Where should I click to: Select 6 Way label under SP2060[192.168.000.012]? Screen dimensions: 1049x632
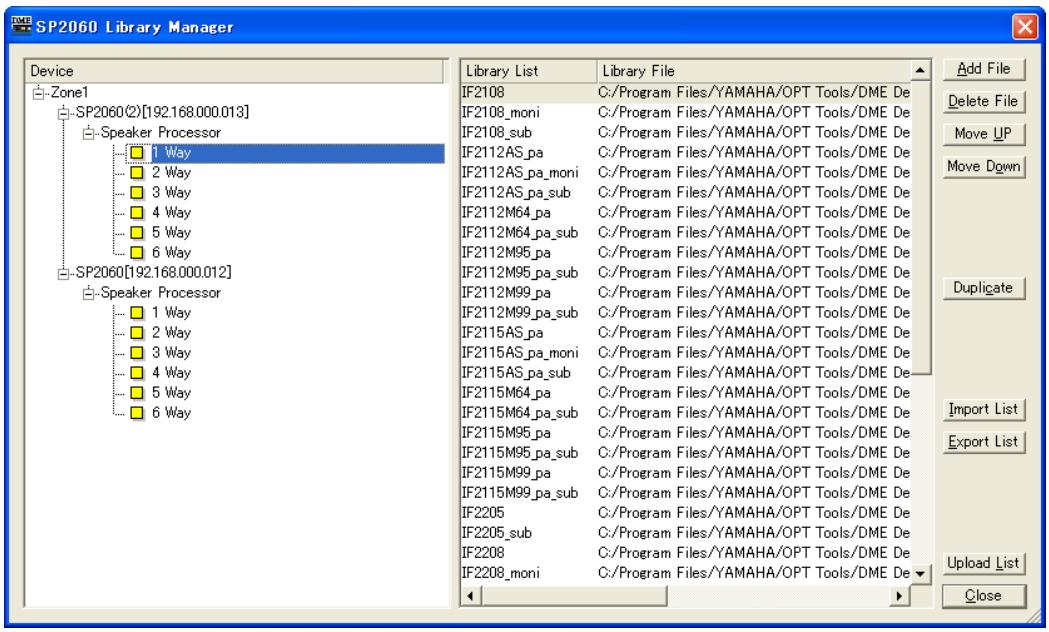coord(171,413)
